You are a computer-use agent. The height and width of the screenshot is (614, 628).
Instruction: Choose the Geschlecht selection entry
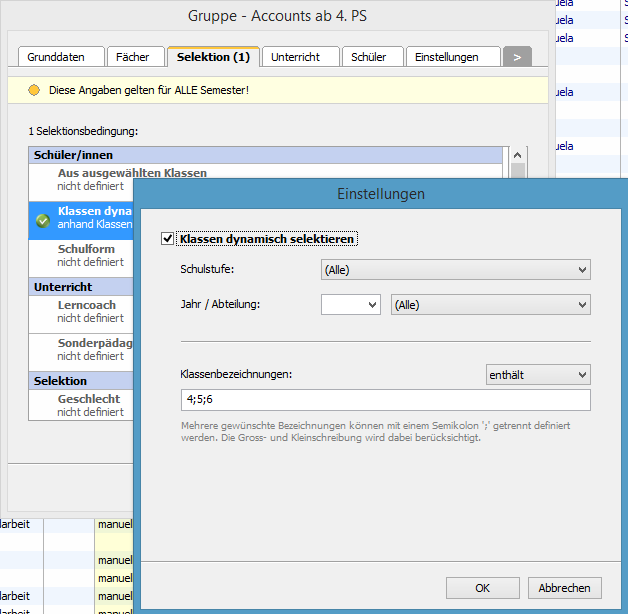click(89, 405)
